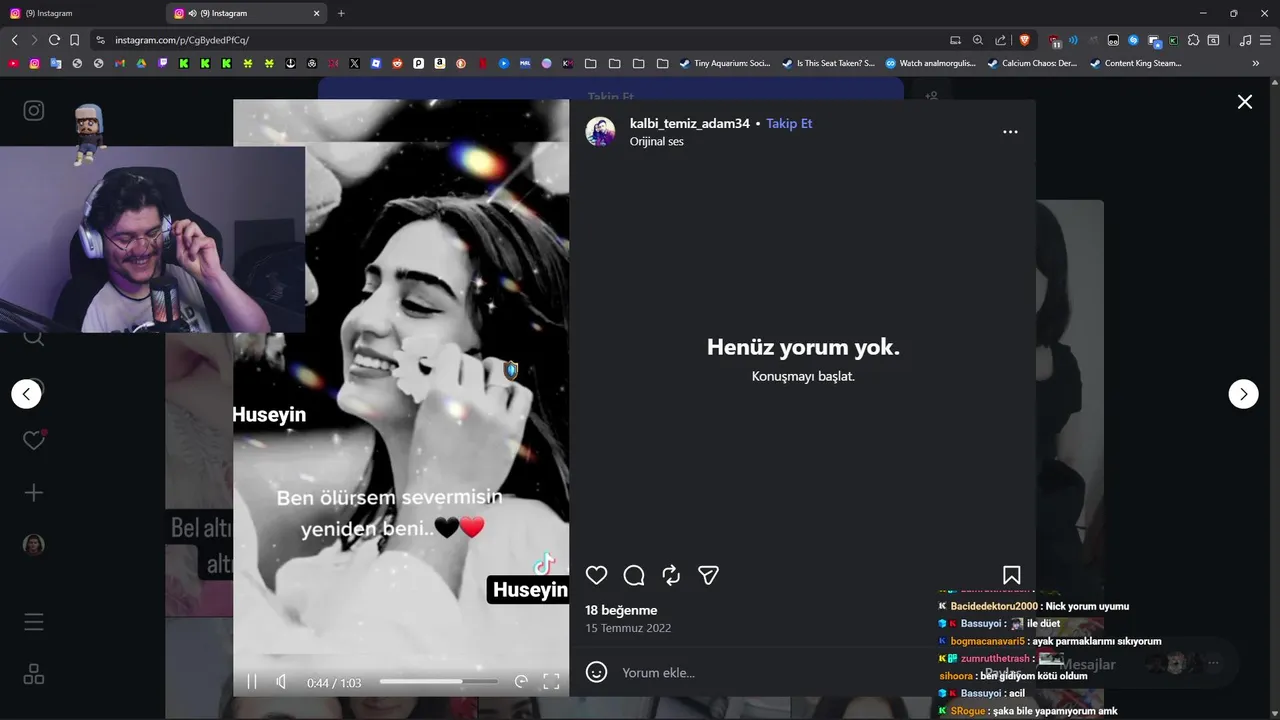The width and height of the screenshot is (1280, 720).
Task: Open the emoji picker beside the comment box
Action: point(596,672)
